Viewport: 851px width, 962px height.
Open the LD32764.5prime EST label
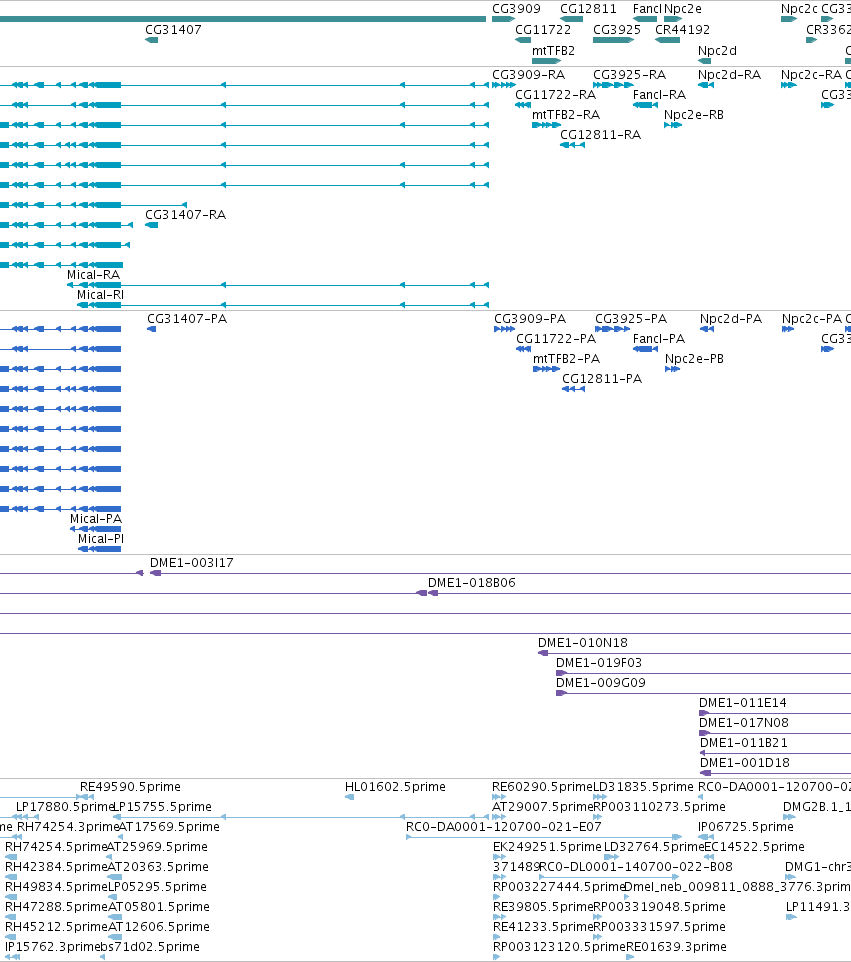654,847
